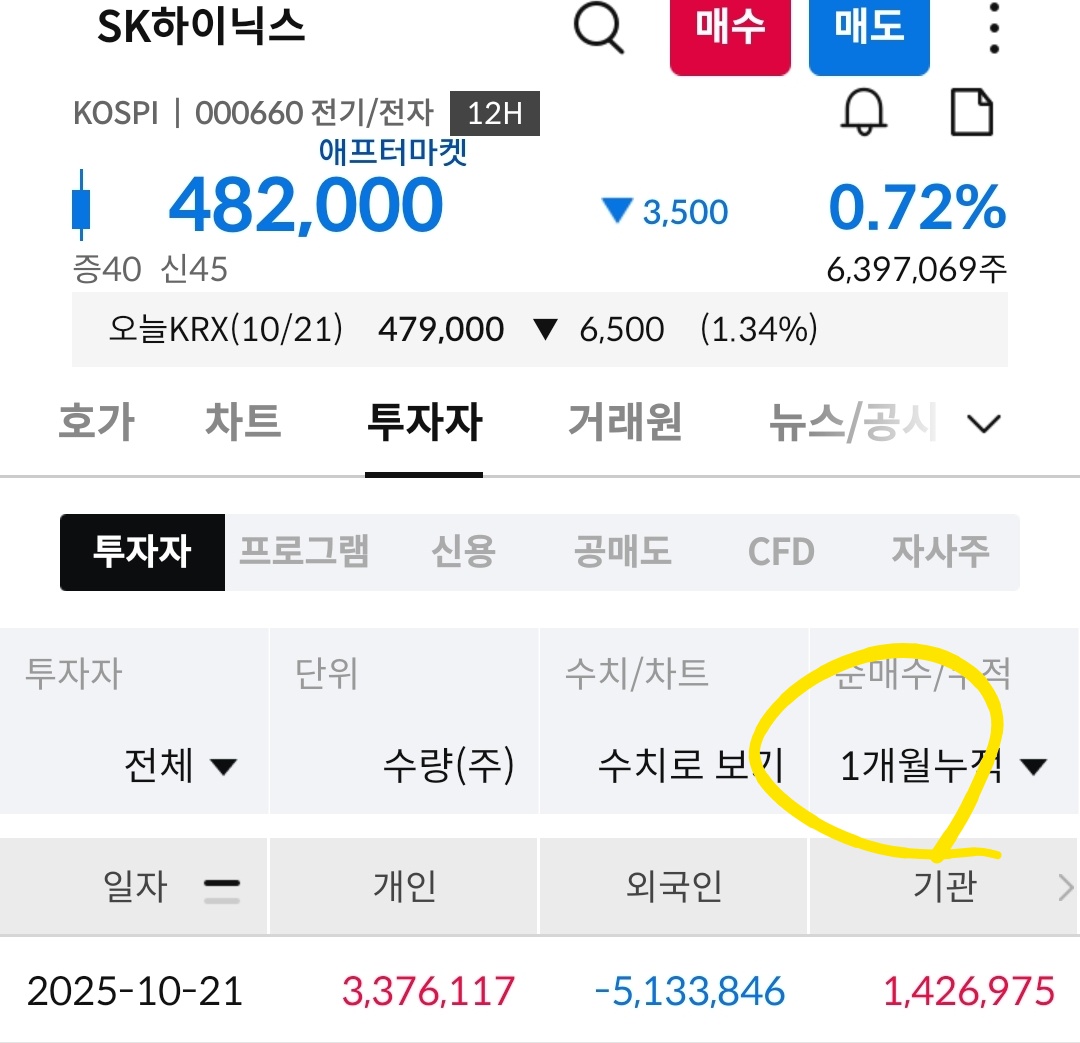Tap the date column sort icon
Viewport: 1080px width, 1043px height.
[221, 888]
